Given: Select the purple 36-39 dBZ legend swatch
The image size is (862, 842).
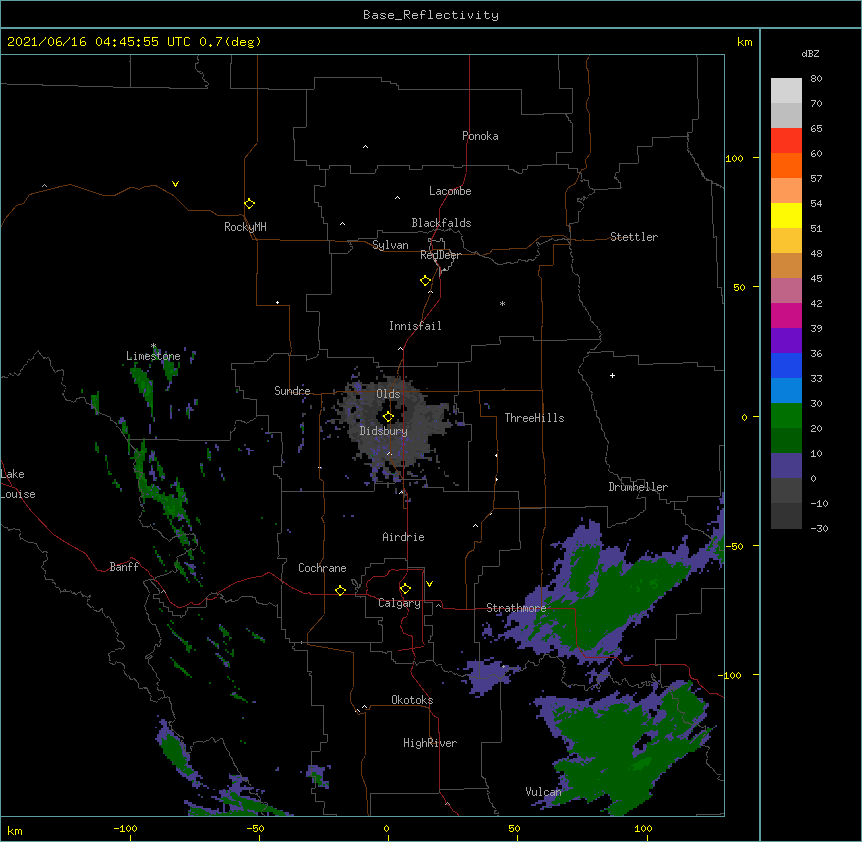Looking at the screenshot, I should point(786,341).
